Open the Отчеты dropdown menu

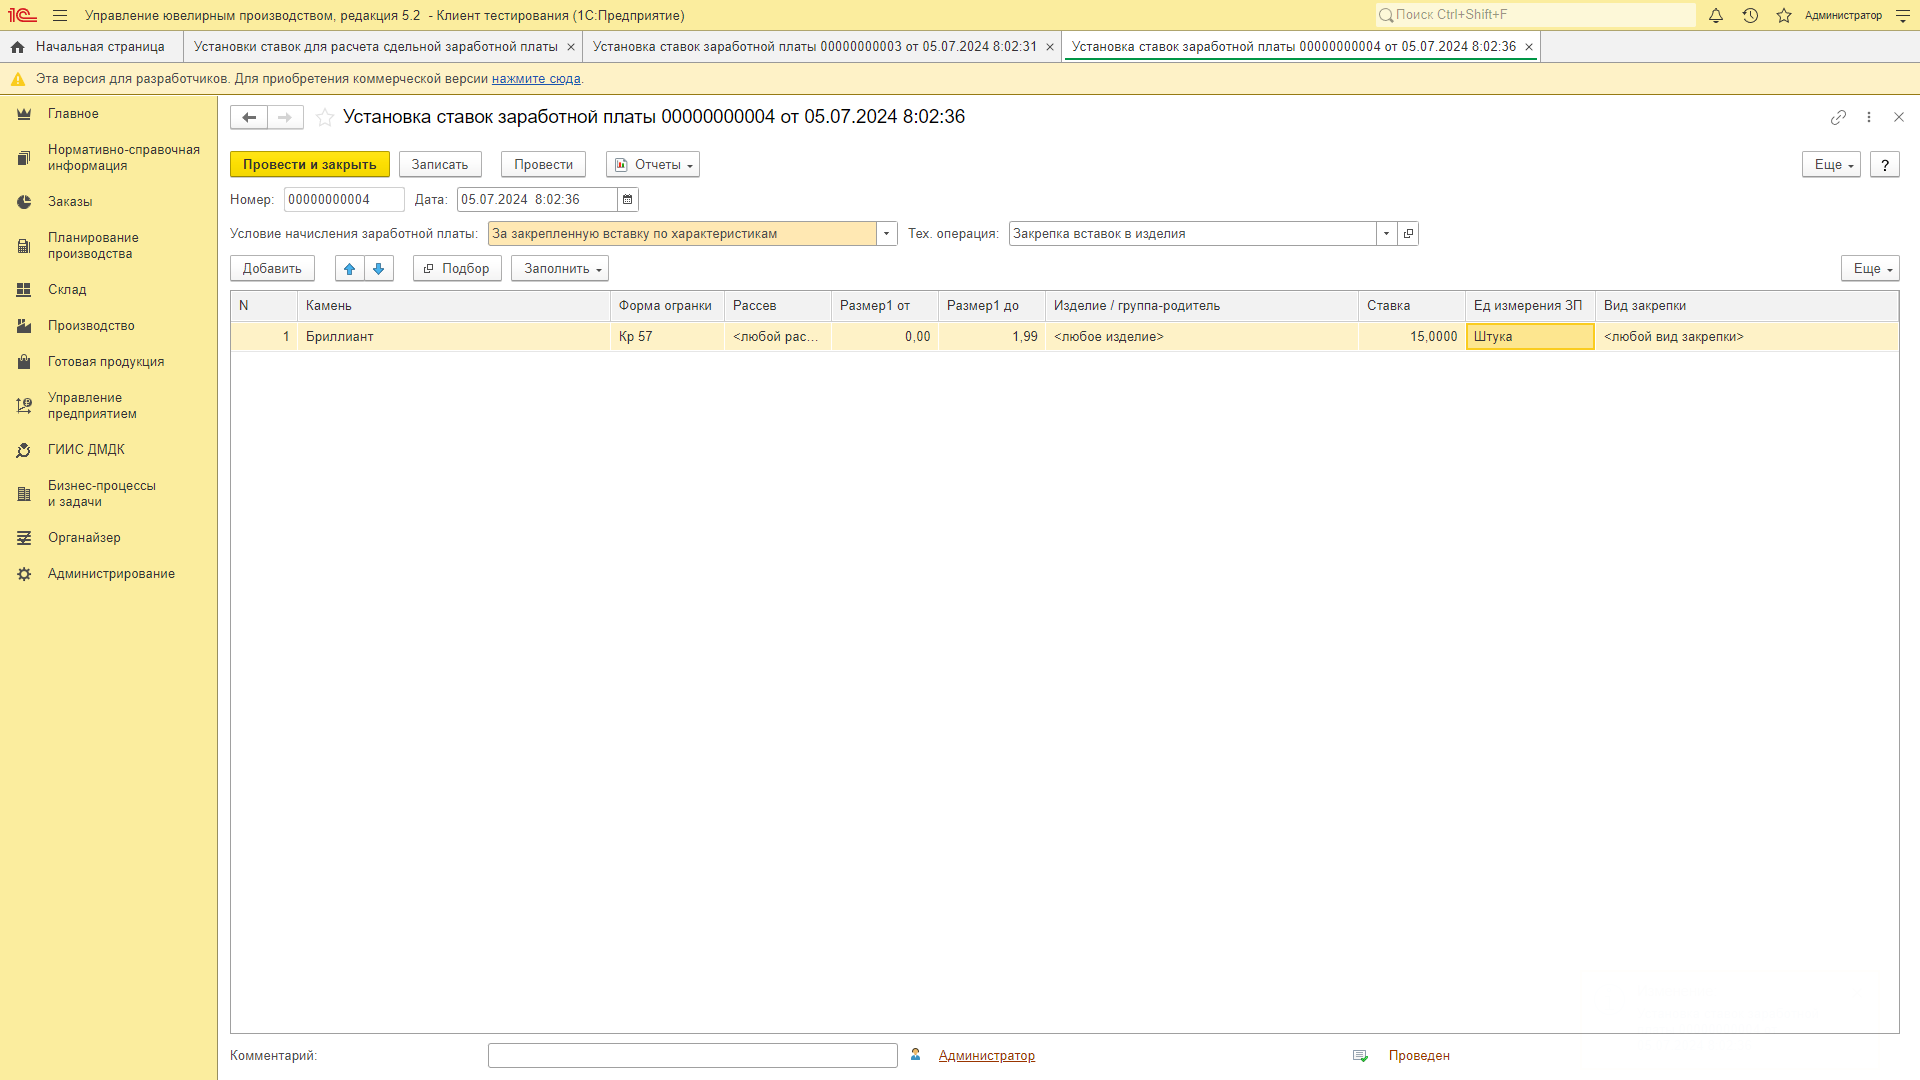pyautogui.click(x=653, y=165)
